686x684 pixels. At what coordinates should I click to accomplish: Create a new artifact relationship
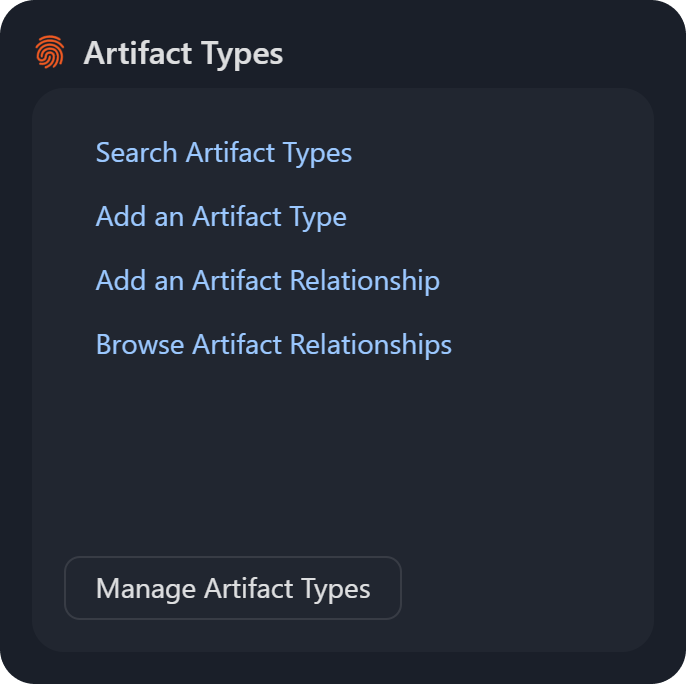click(267, 281)
